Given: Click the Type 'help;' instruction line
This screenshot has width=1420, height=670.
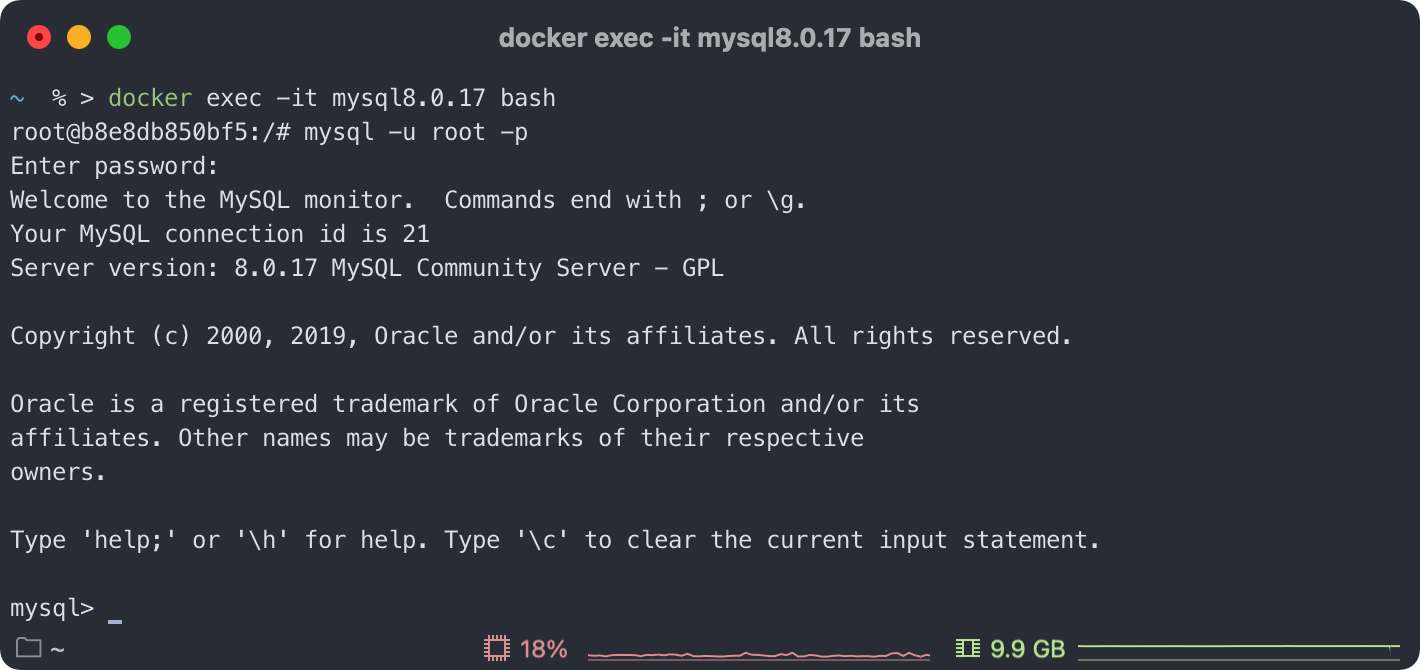Looking at the screenshot, I should coord(555,540).
